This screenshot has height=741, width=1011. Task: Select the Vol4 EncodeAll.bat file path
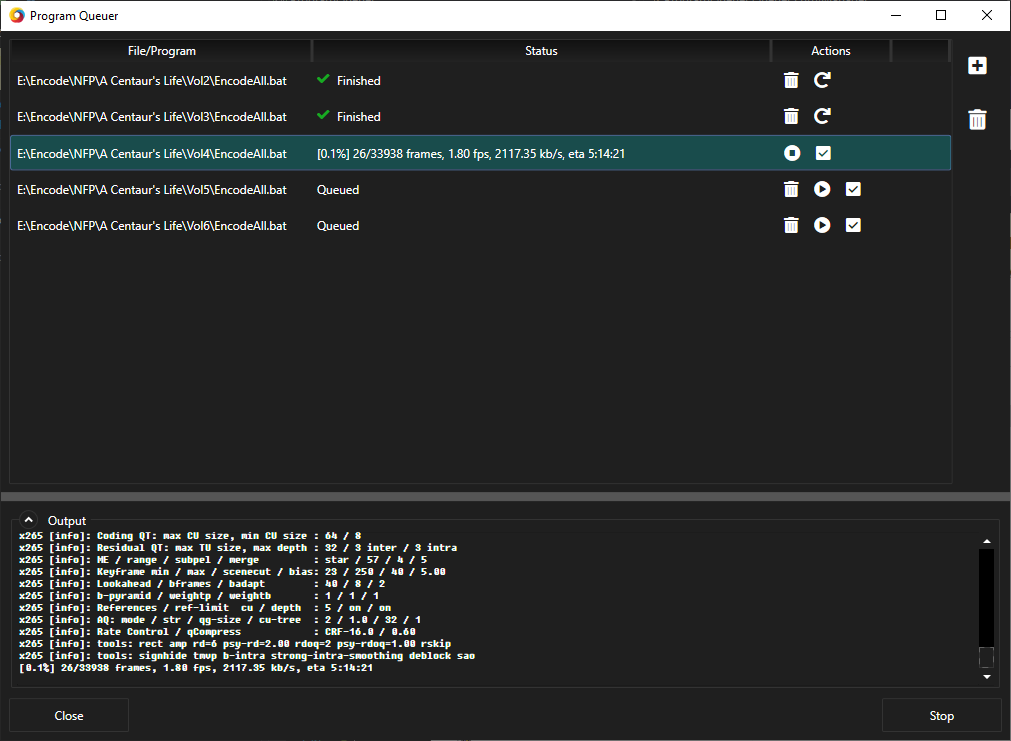(x=152, y=153)
